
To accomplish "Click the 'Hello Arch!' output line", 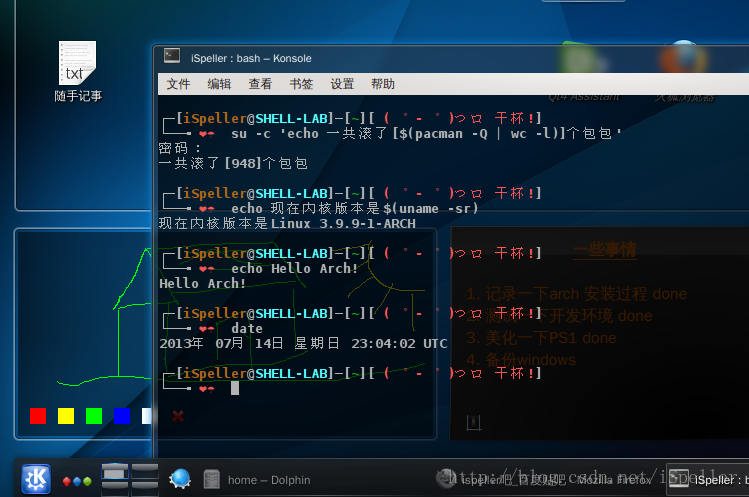I will (x=203, y=283).
